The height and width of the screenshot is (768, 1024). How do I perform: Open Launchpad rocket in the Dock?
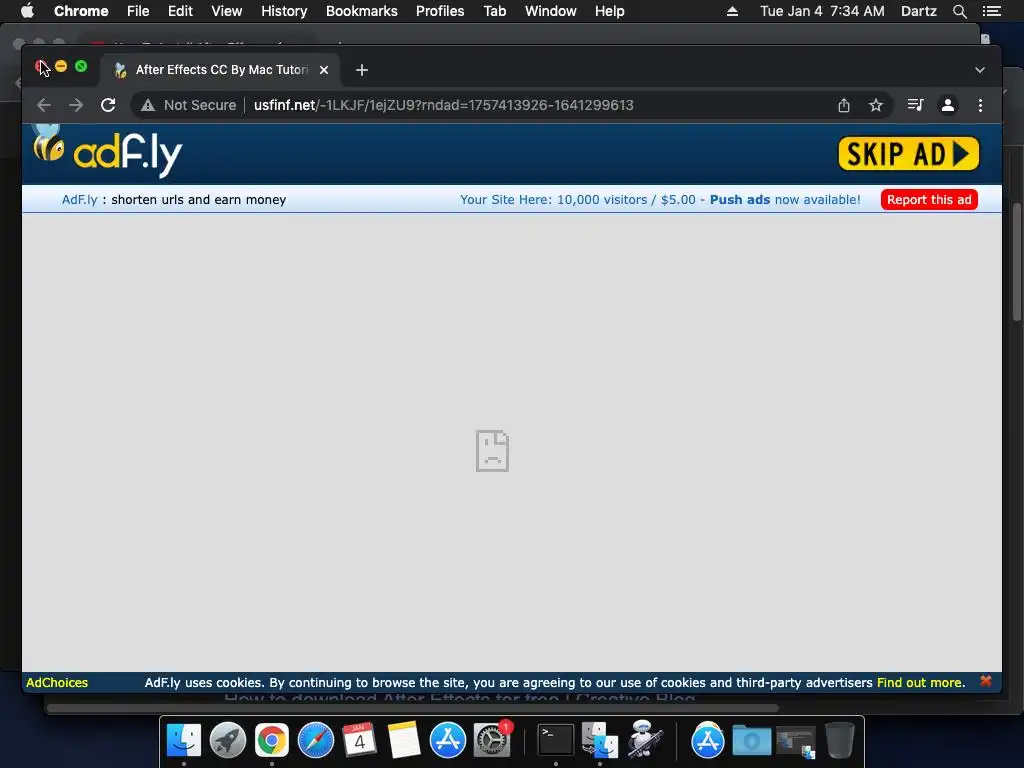click(x=228, y=740)
